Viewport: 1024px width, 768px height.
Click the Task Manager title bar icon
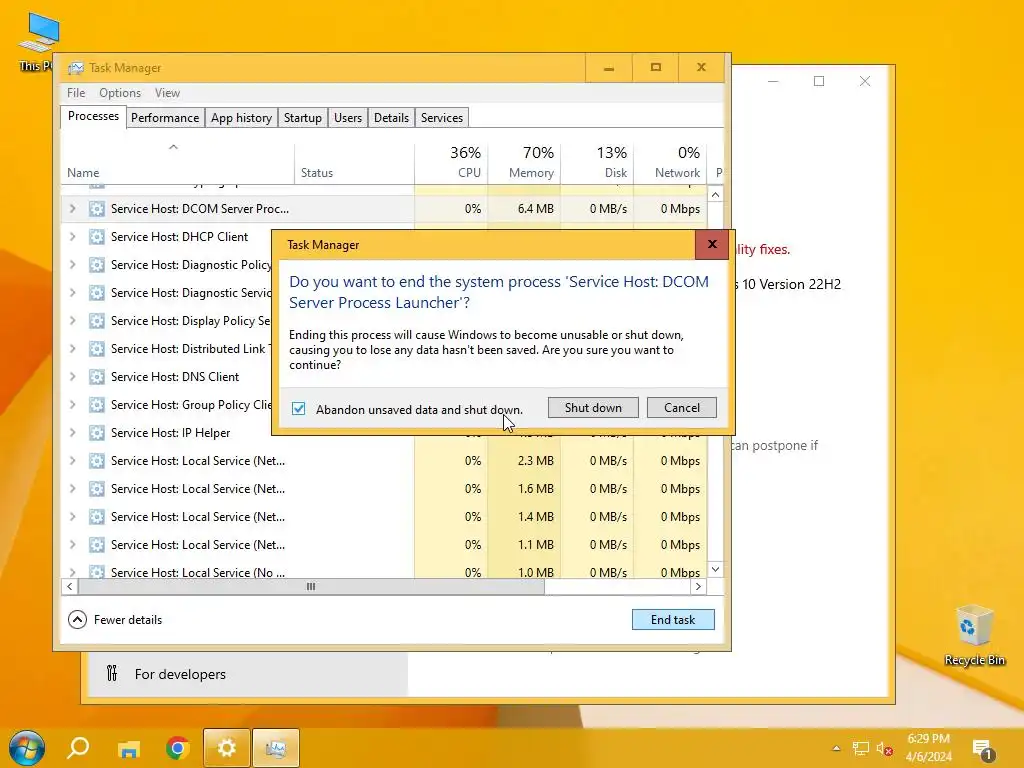76,68
